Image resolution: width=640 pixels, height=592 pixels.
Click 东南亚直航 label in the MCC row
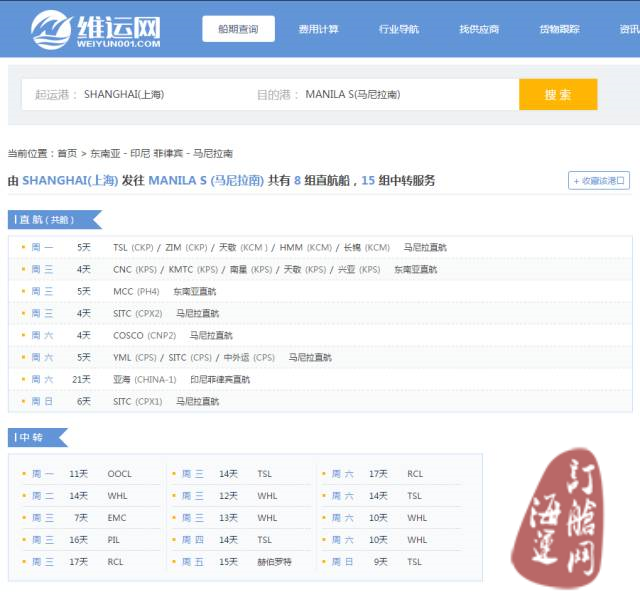[195, 292]
